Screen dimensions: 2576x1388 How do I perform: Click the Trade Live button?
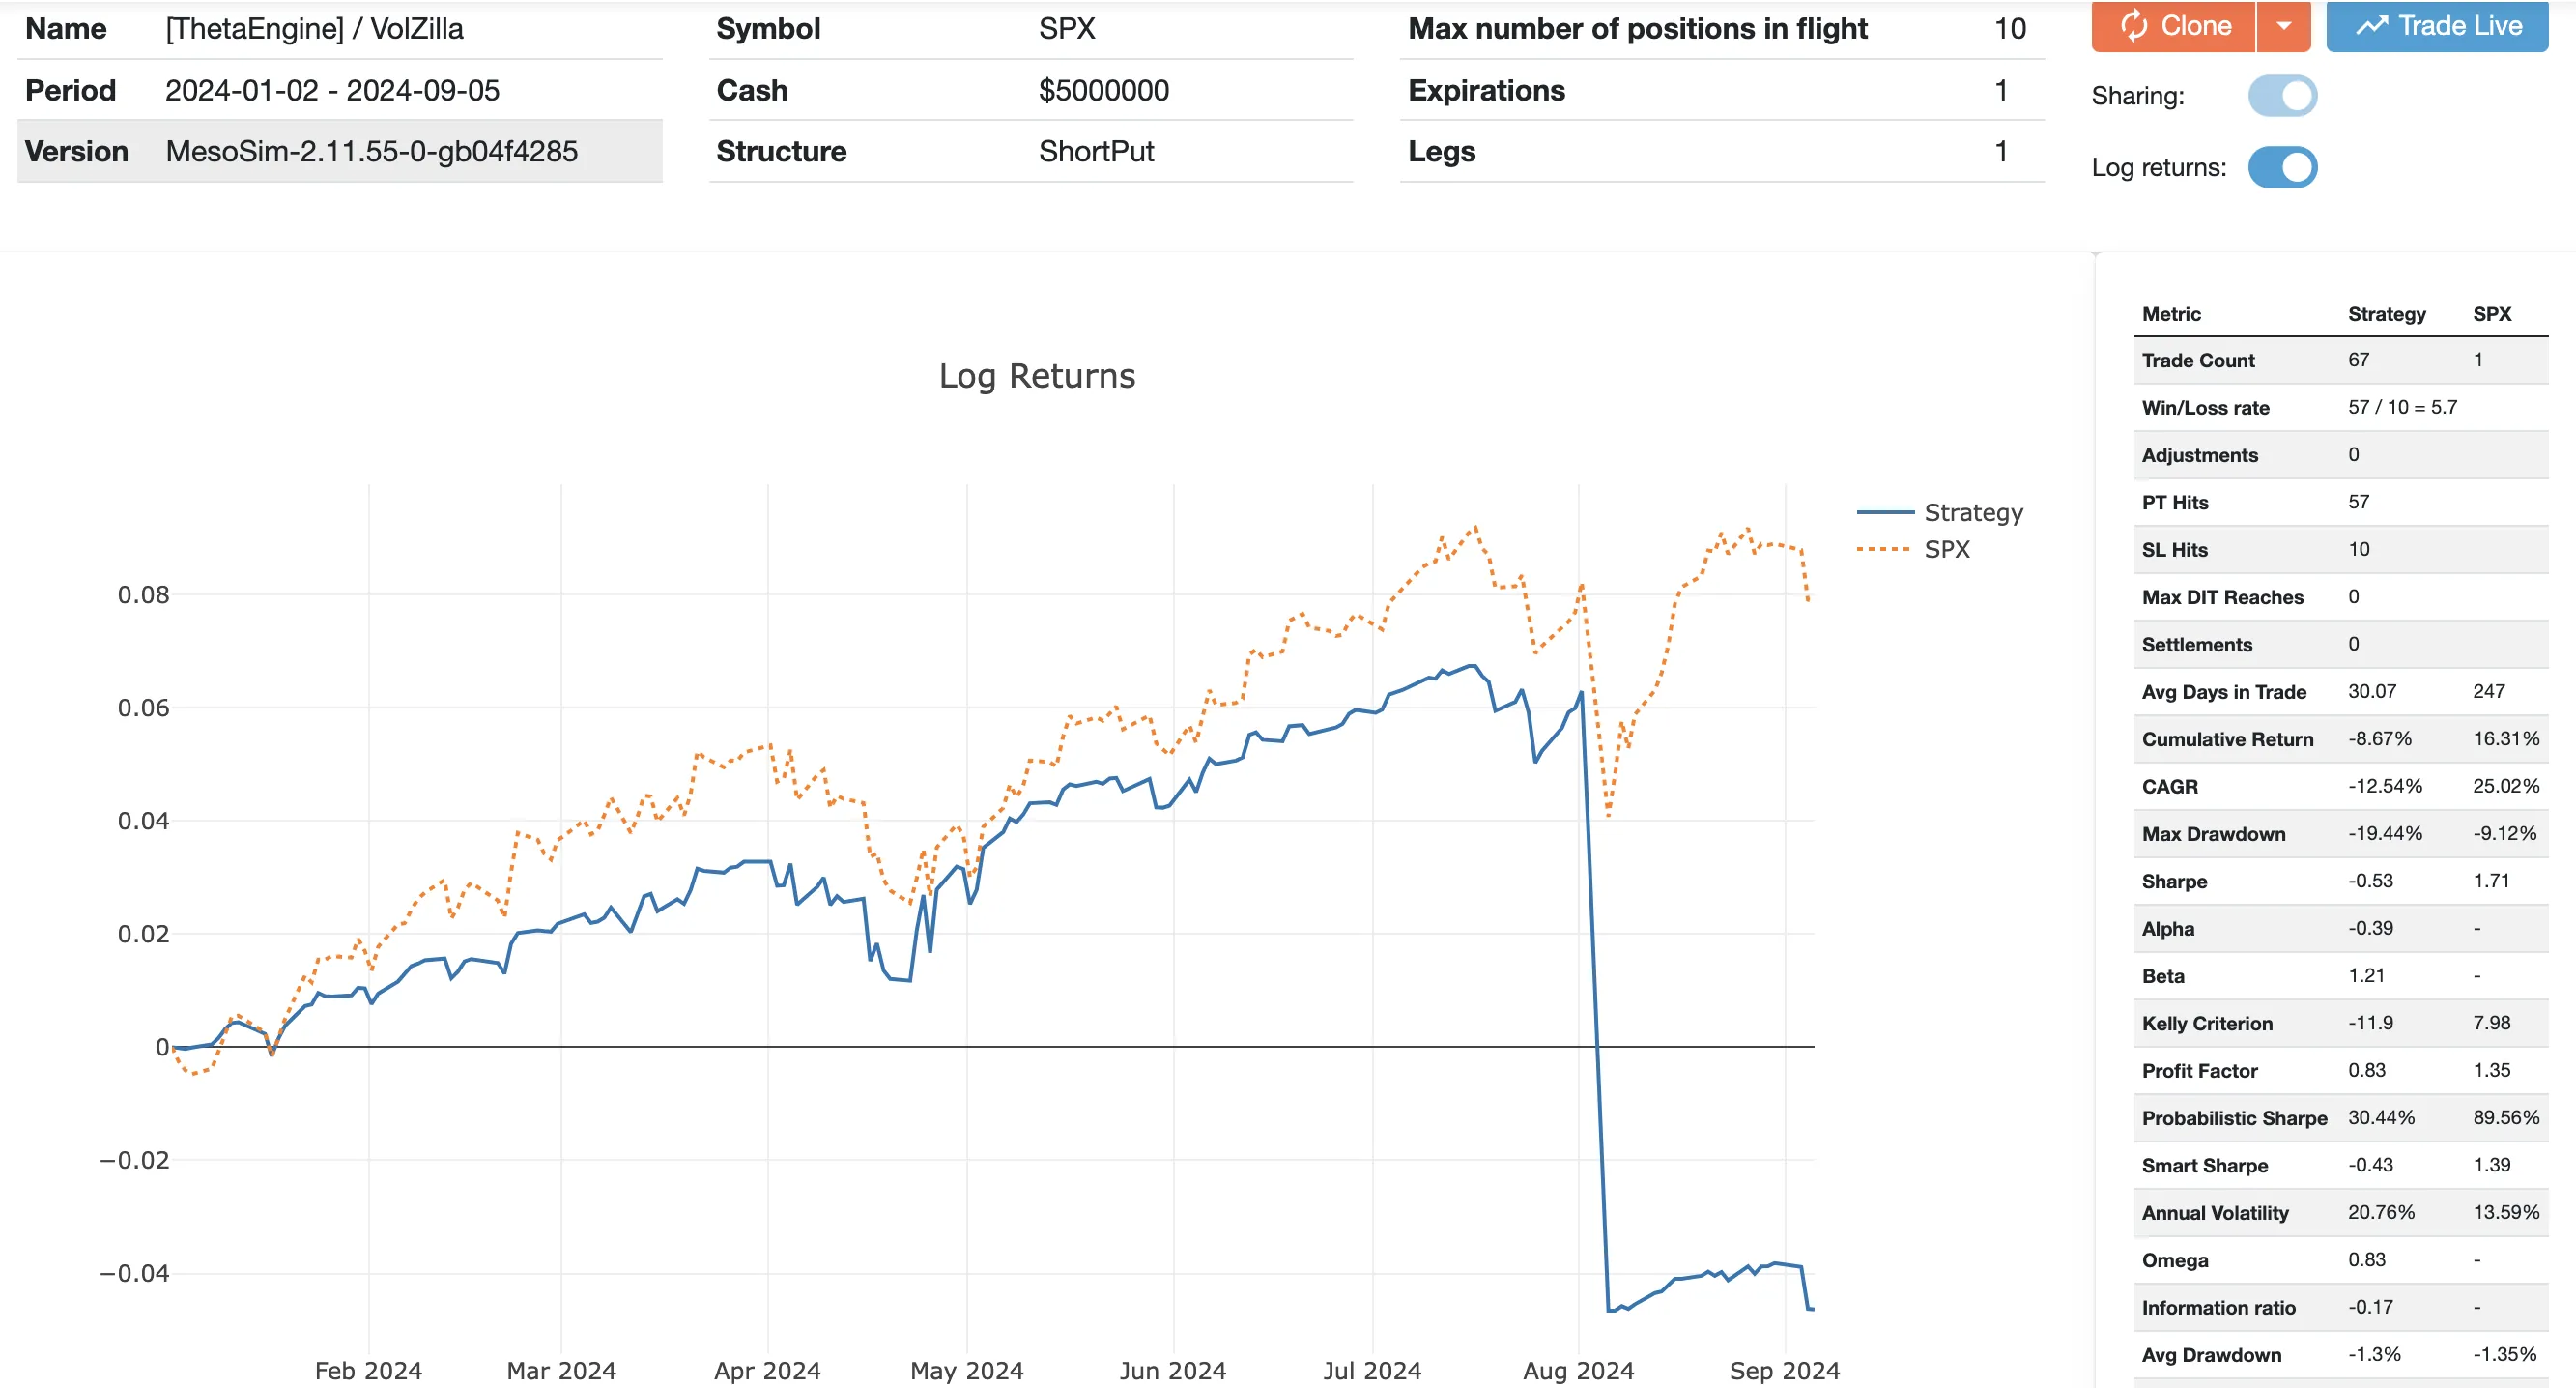(2436, 26)
